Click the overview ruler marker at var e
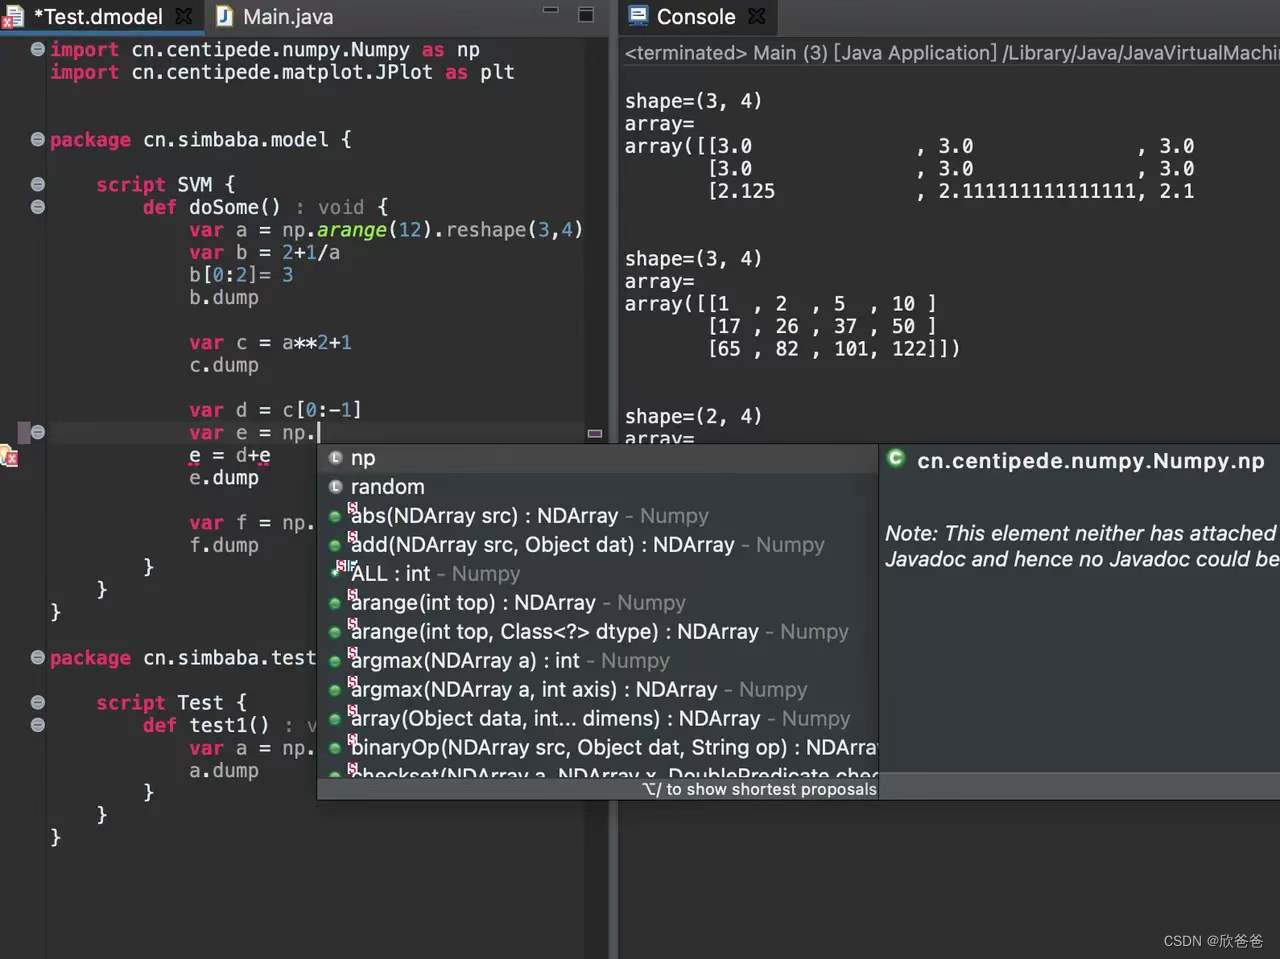The height and width of the screenshot is (959, 1280). click(x=595, y=433)
